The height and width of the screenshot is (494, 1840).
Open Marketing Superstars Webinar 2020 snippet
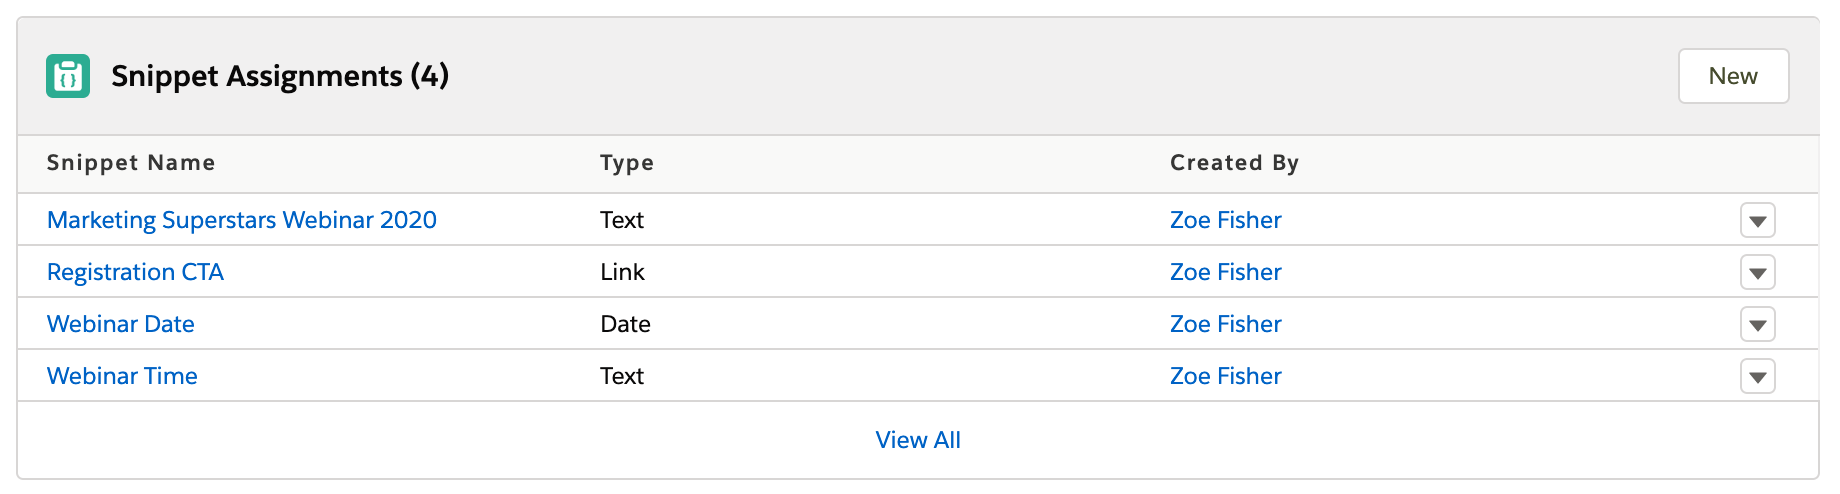point(242,220)
